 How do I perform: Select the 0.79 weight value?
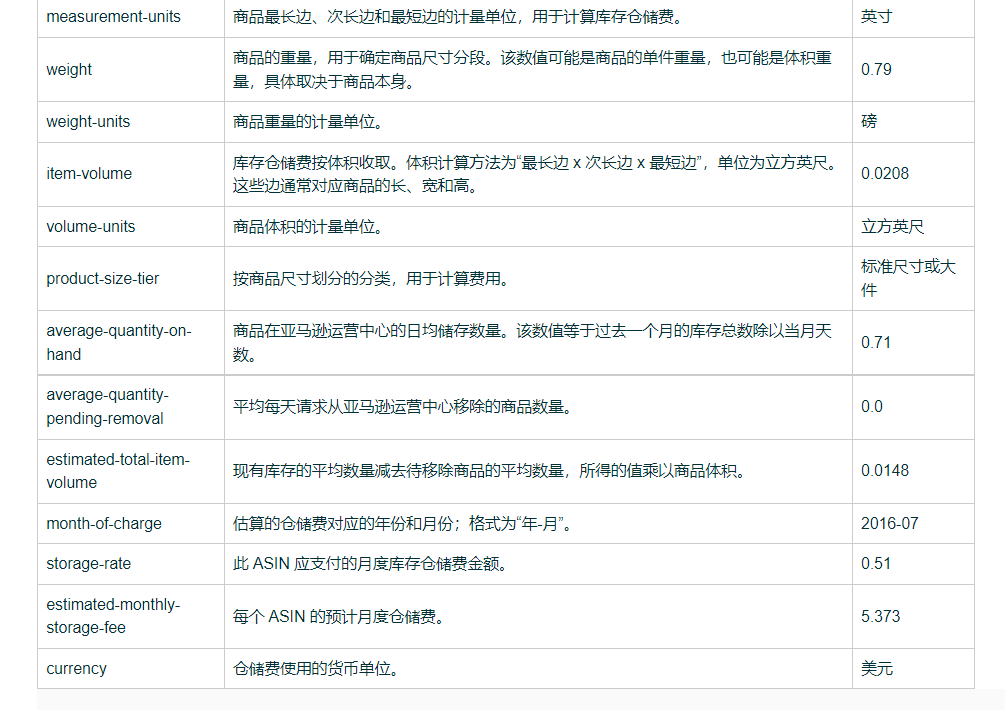(874, 70)
